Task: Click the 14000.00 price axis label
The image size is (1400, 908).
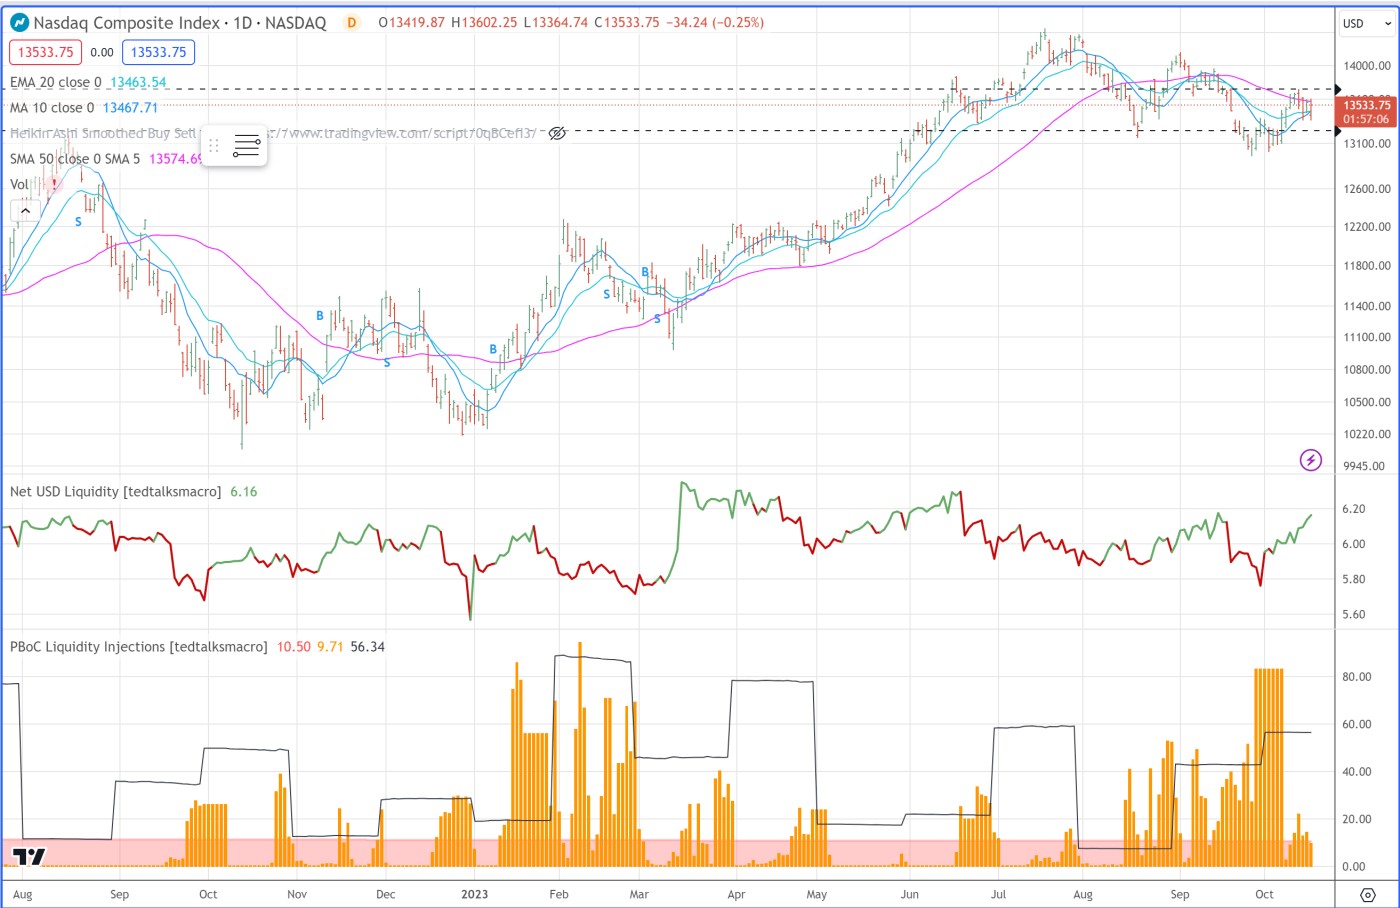Action: point(1367,66)
